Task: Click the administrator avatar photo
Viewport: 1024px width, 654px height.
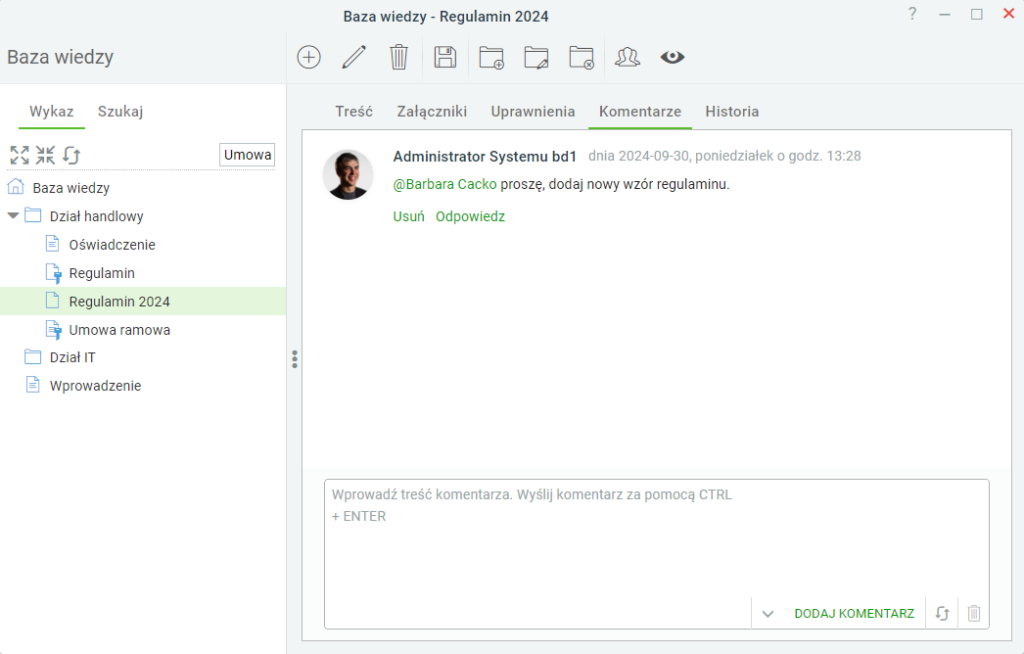Action: coord(348,174)
